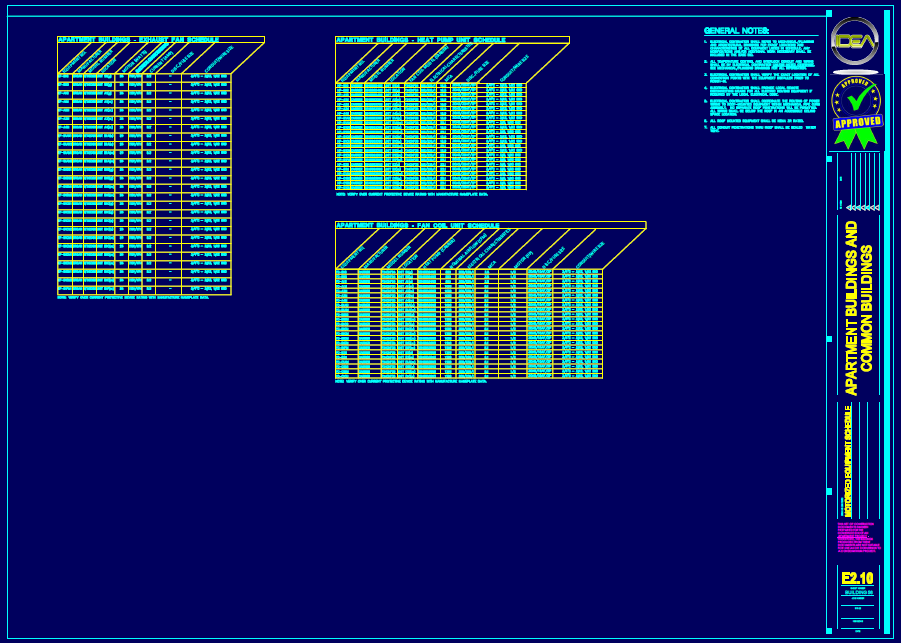Click the magenta disclaimer text block
Viewport: 901px width, 643px height.
(x=858, y=539)
